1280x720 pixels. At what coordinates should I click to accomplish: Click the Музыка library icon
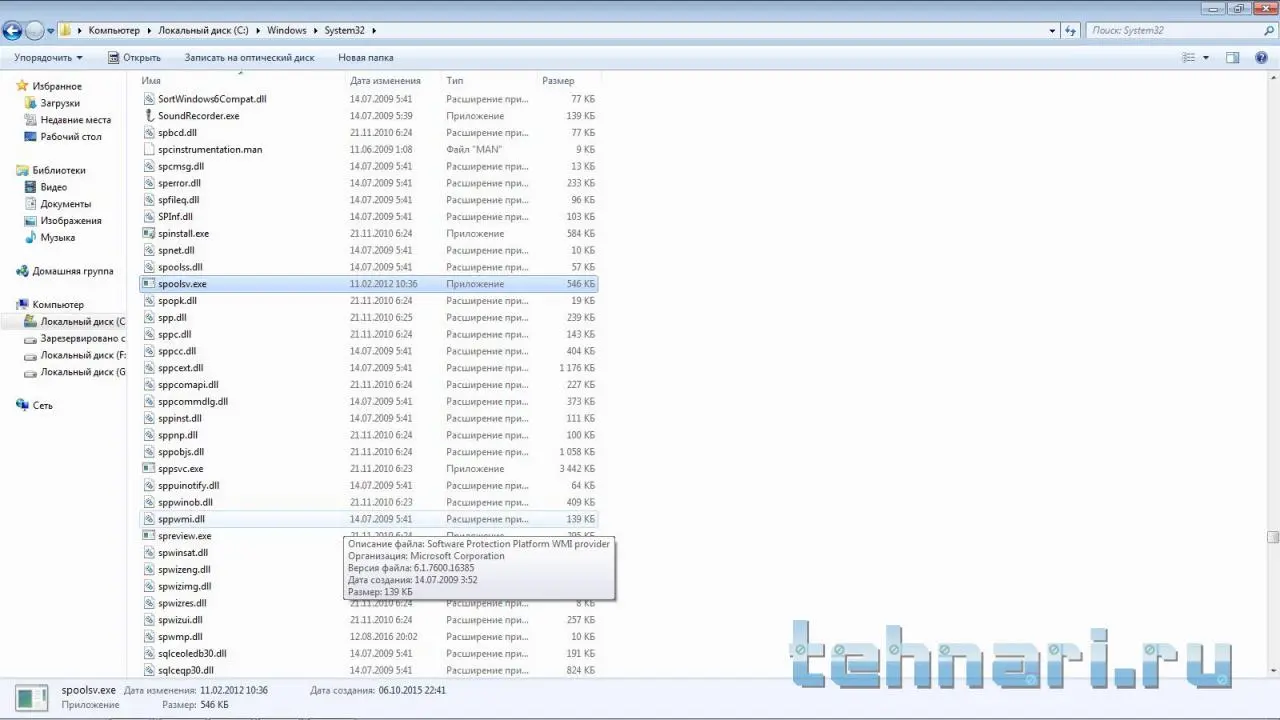[31, 238]
